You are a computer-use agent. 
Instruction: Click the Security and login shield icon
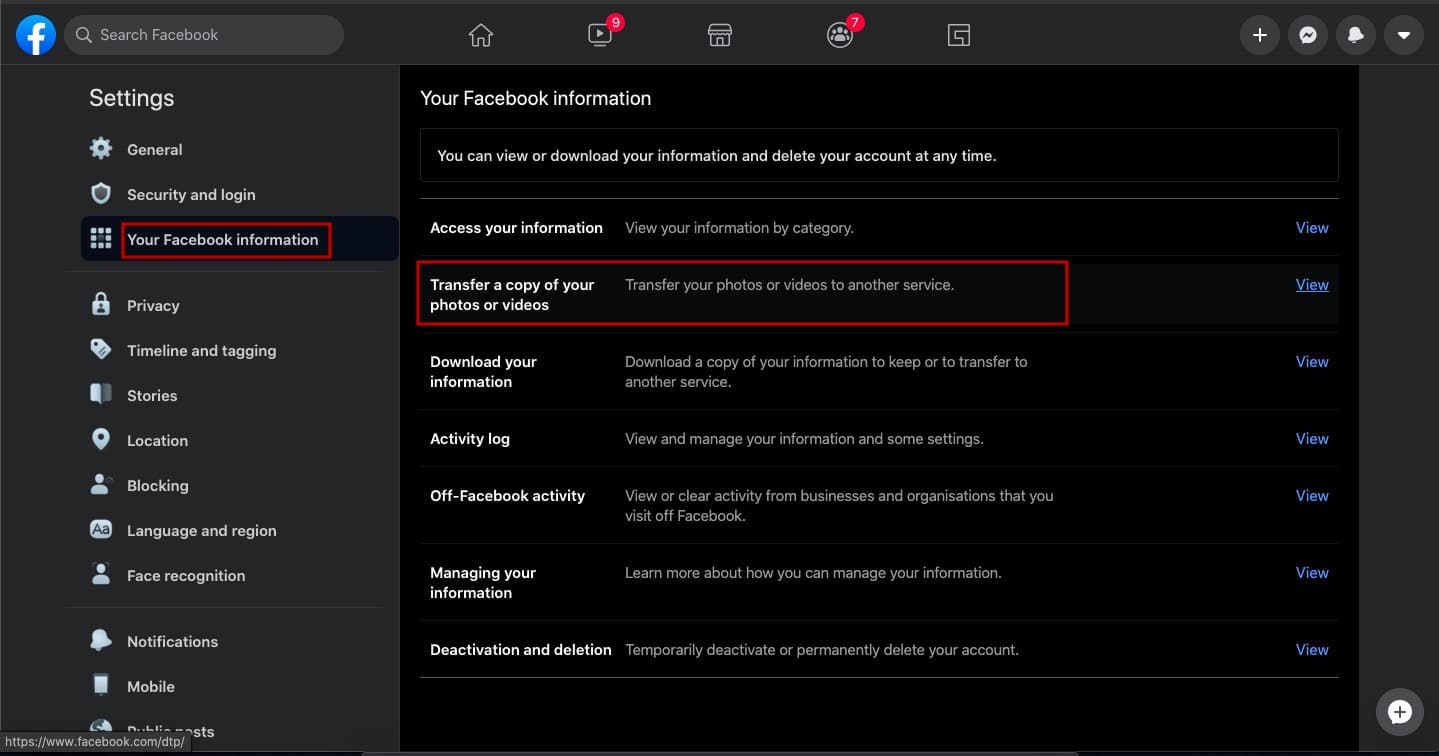click(x=101, y=194)
